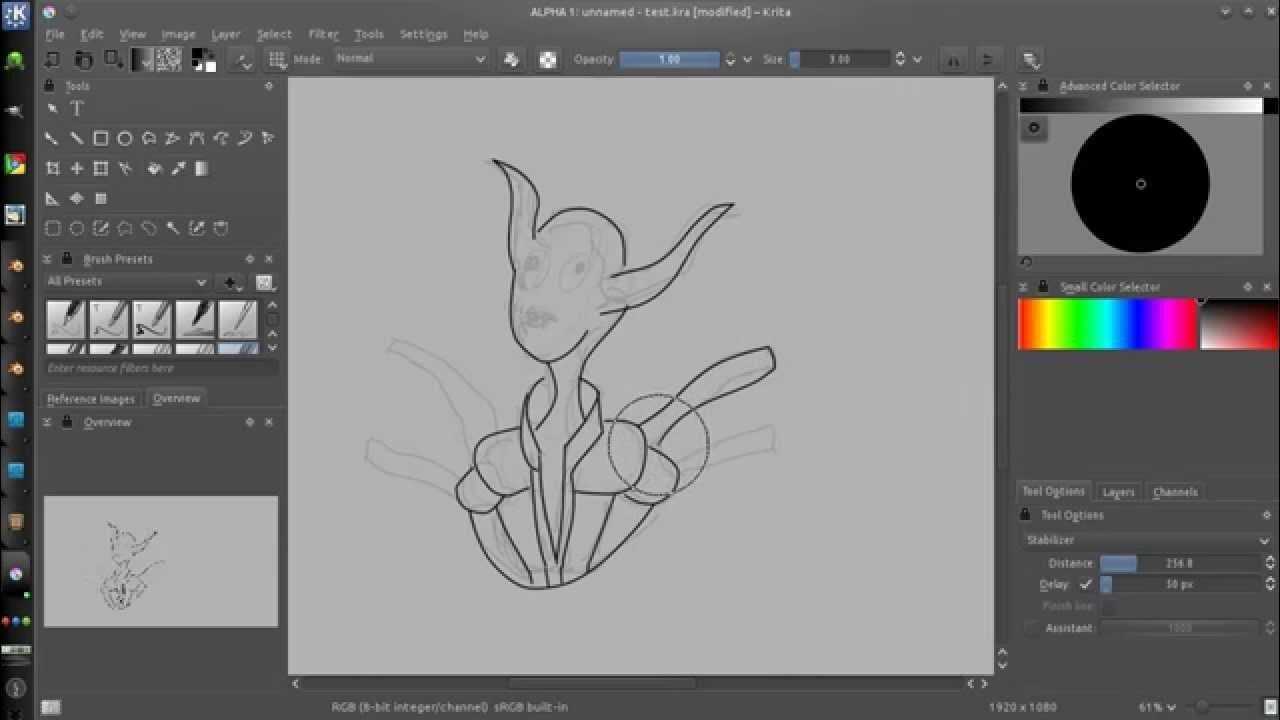Click the Overview canvas thumbnail
Image resolution: width=1280 pixels, height=720 pixels.
coord(161,561)
